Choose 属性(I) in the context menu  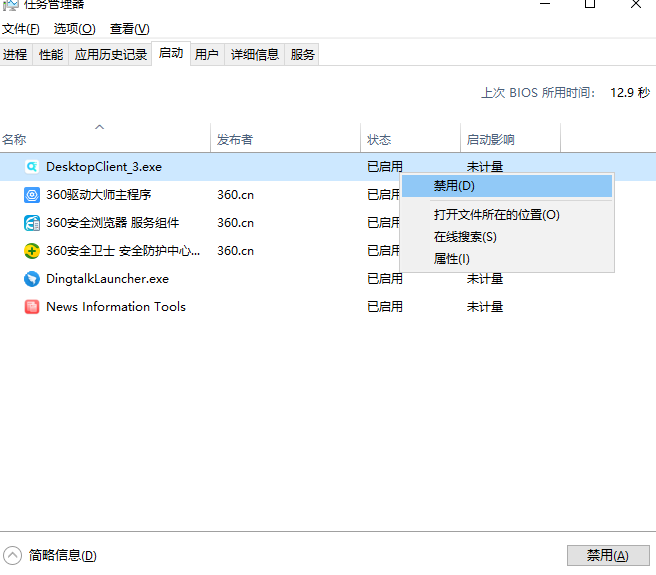tap(507, 259)
